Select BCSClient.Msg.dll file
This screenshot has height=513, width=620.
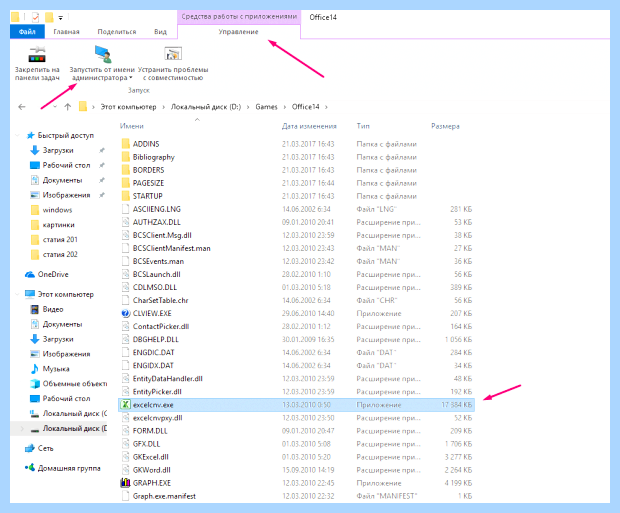[x=162, y=235]
